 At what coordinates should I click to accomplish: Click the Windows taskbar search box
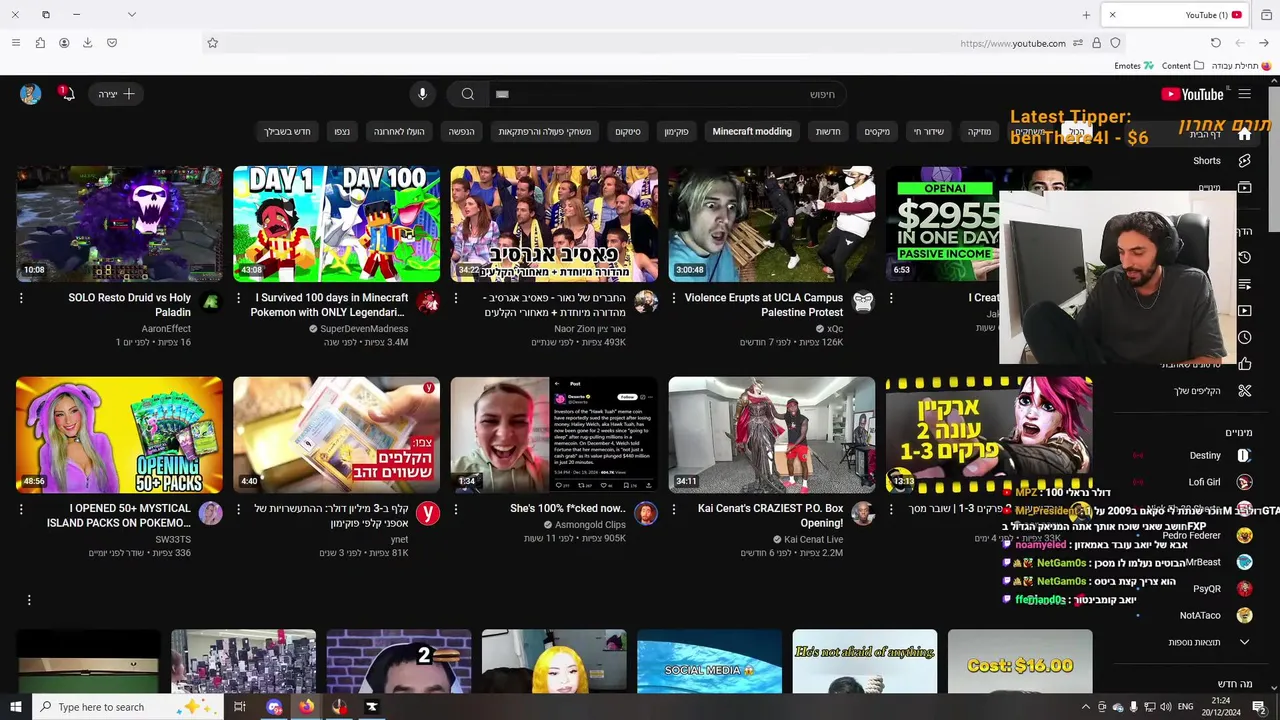tap(128, 707)
